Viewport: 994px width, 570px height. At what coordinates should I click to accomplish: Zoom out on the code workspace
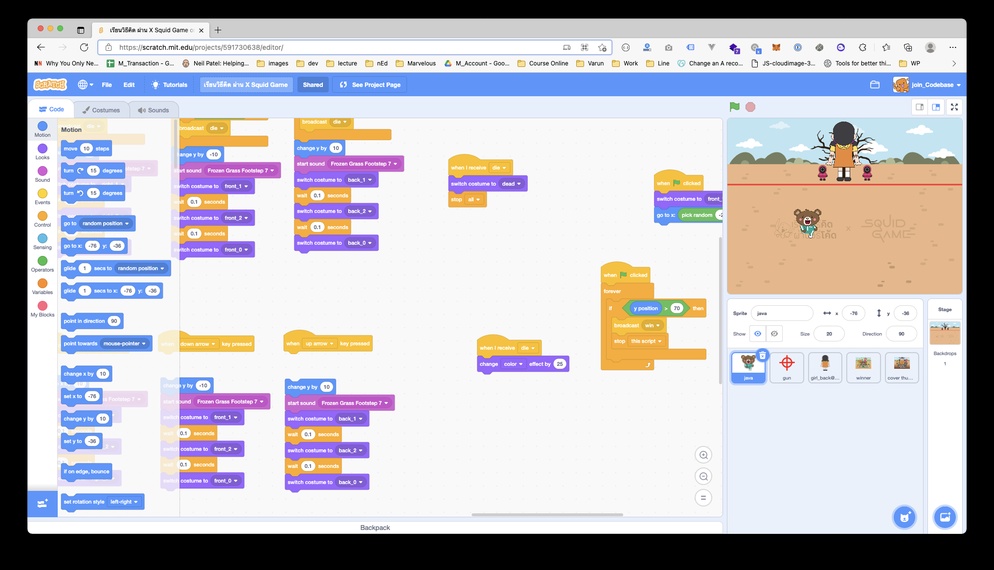(703, 476)
